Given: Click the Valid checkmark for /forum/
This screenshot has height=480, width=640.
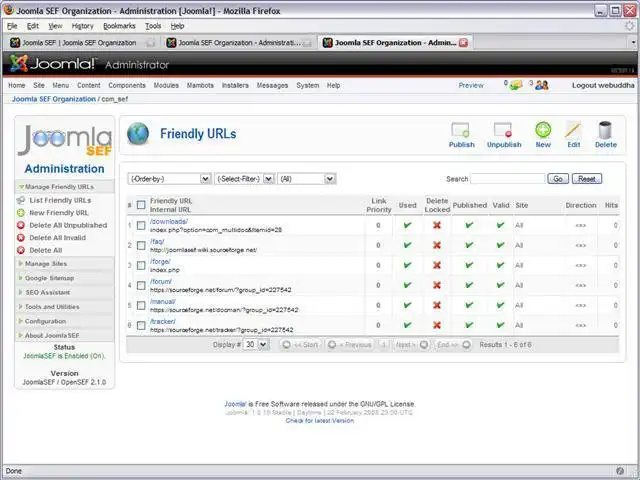Looking at the screenshot, I should tap(500, 285).
